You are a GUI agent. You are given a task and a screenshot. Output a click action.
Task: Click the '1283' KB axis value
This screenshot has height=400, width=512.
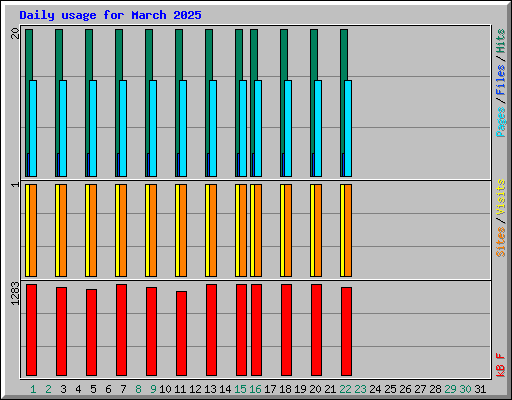15,293
